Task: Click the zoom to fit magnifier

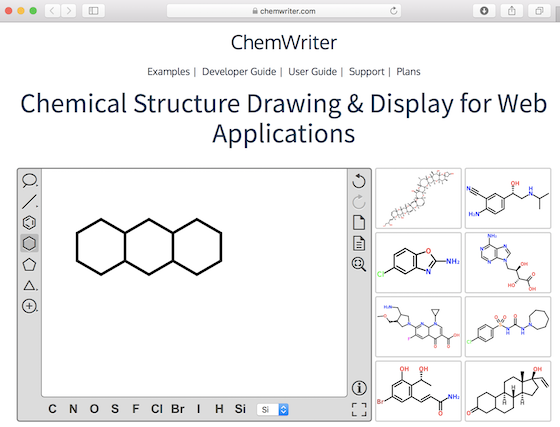Action: click(359, 265)
